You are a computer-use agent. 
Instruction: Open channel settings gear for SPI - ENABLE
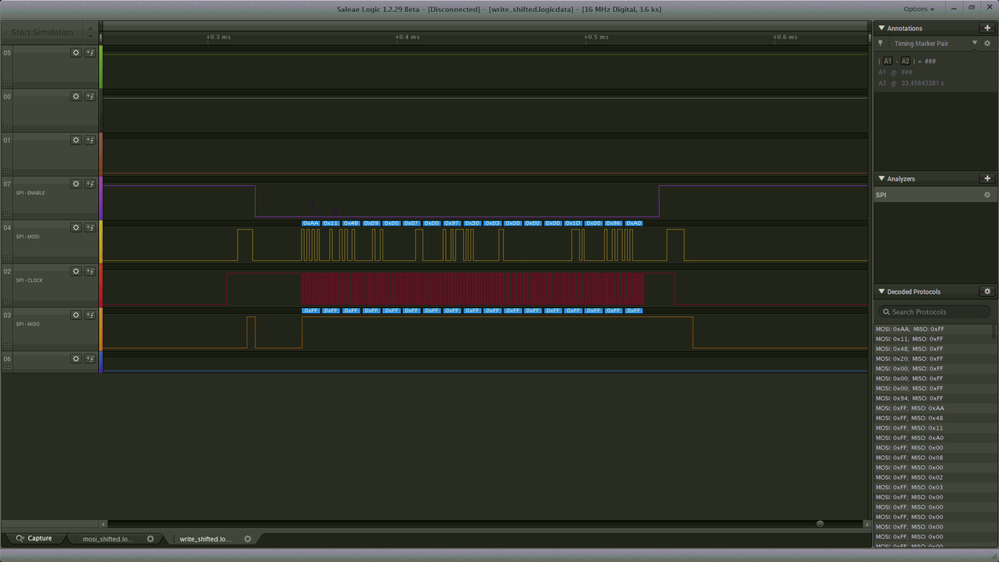click(76, 184)
